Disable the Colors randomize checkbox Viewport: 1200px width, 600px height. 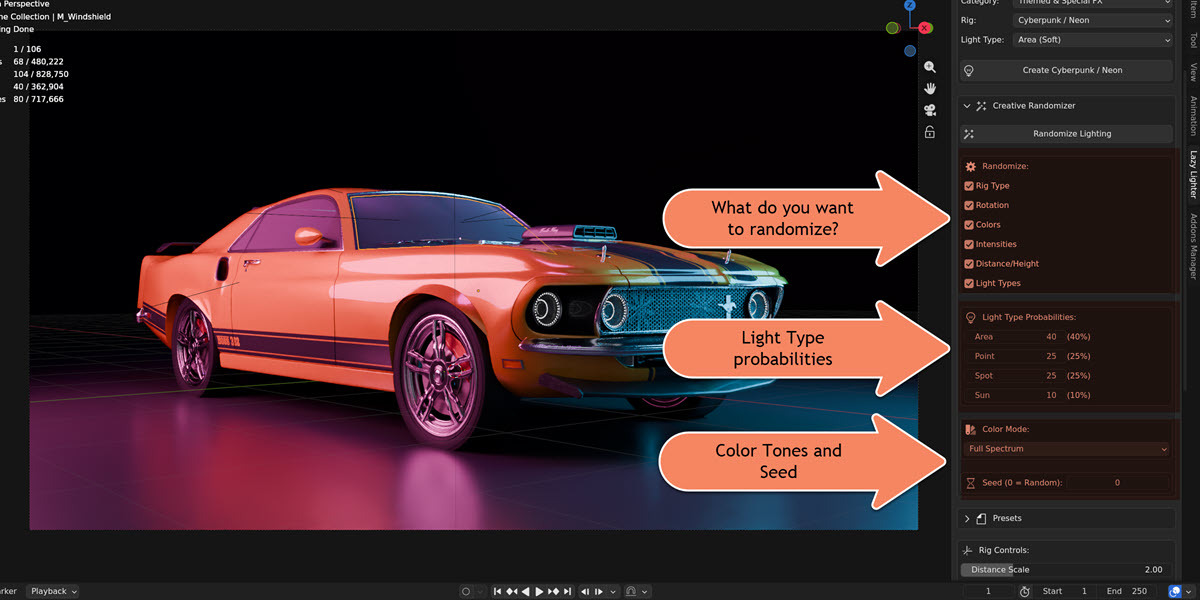click(969, 225)
